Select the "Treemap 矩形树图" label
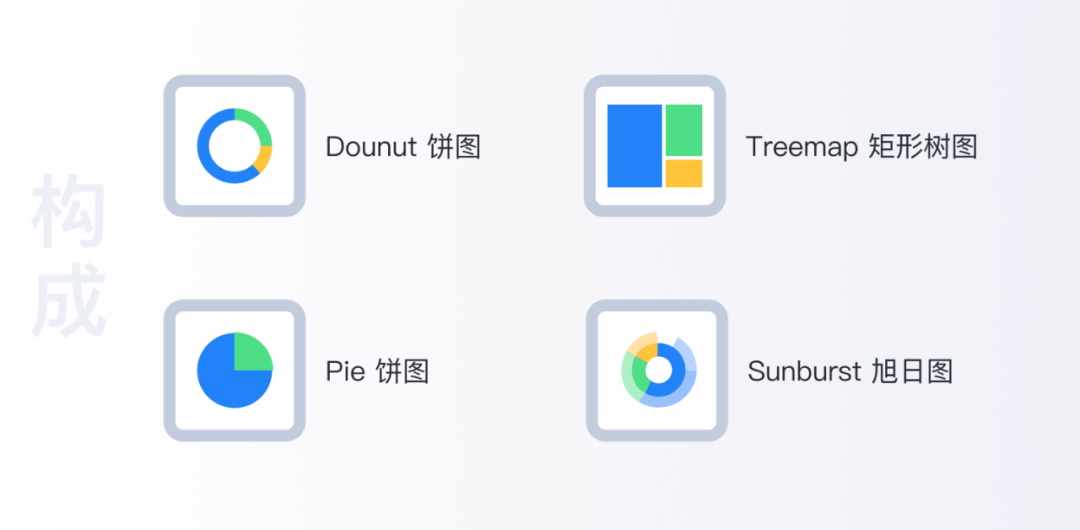1080x530 pixels. 862,147
